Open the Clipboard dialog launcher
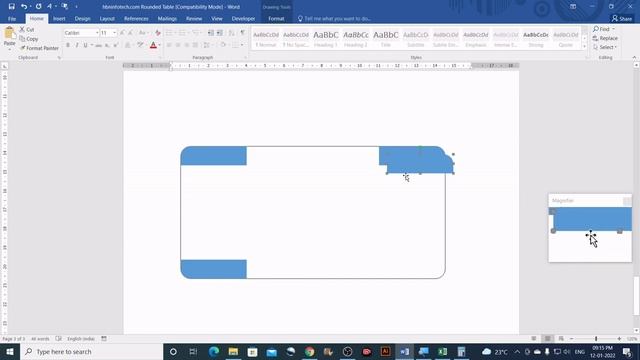Screen dimensions: 640x360 pos(59,58)
